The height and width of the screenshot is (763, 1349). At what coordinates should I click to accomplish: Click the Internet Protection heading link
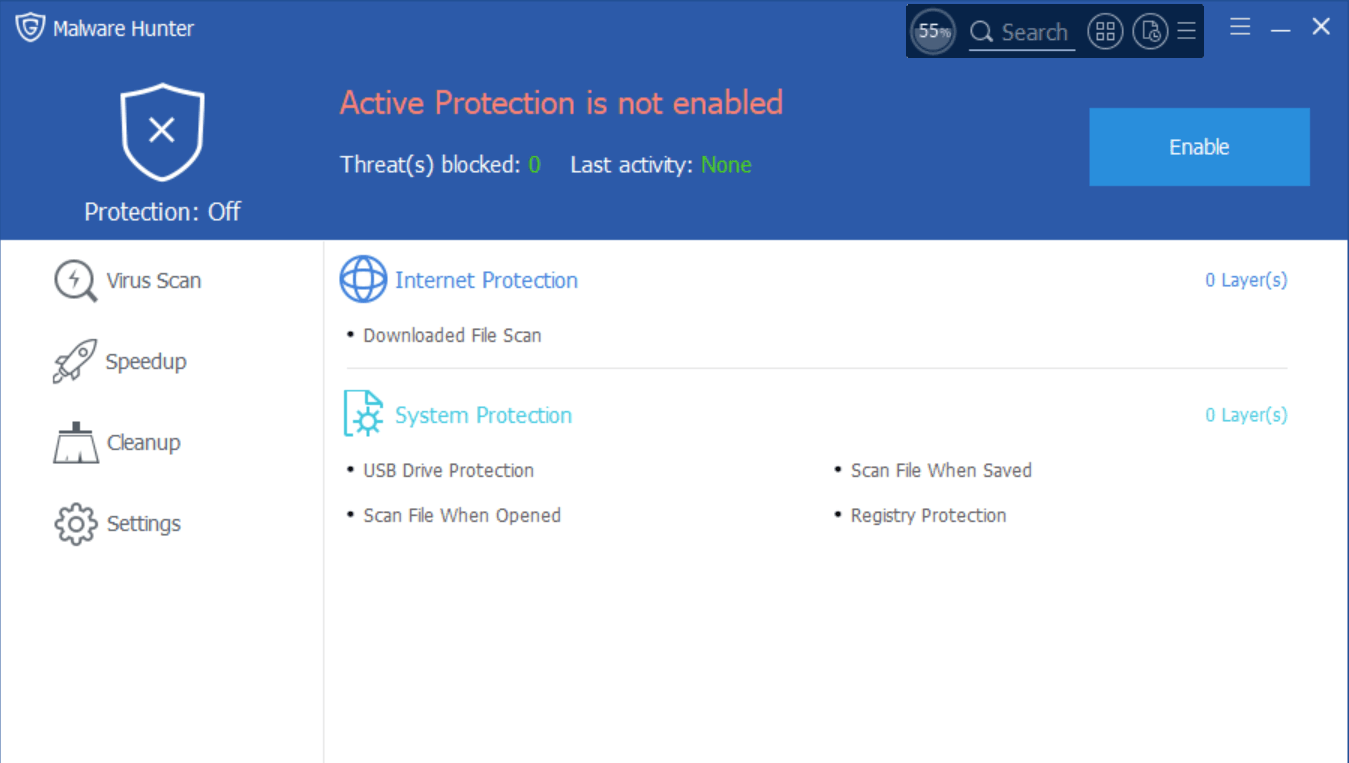[x=486, y=281]
